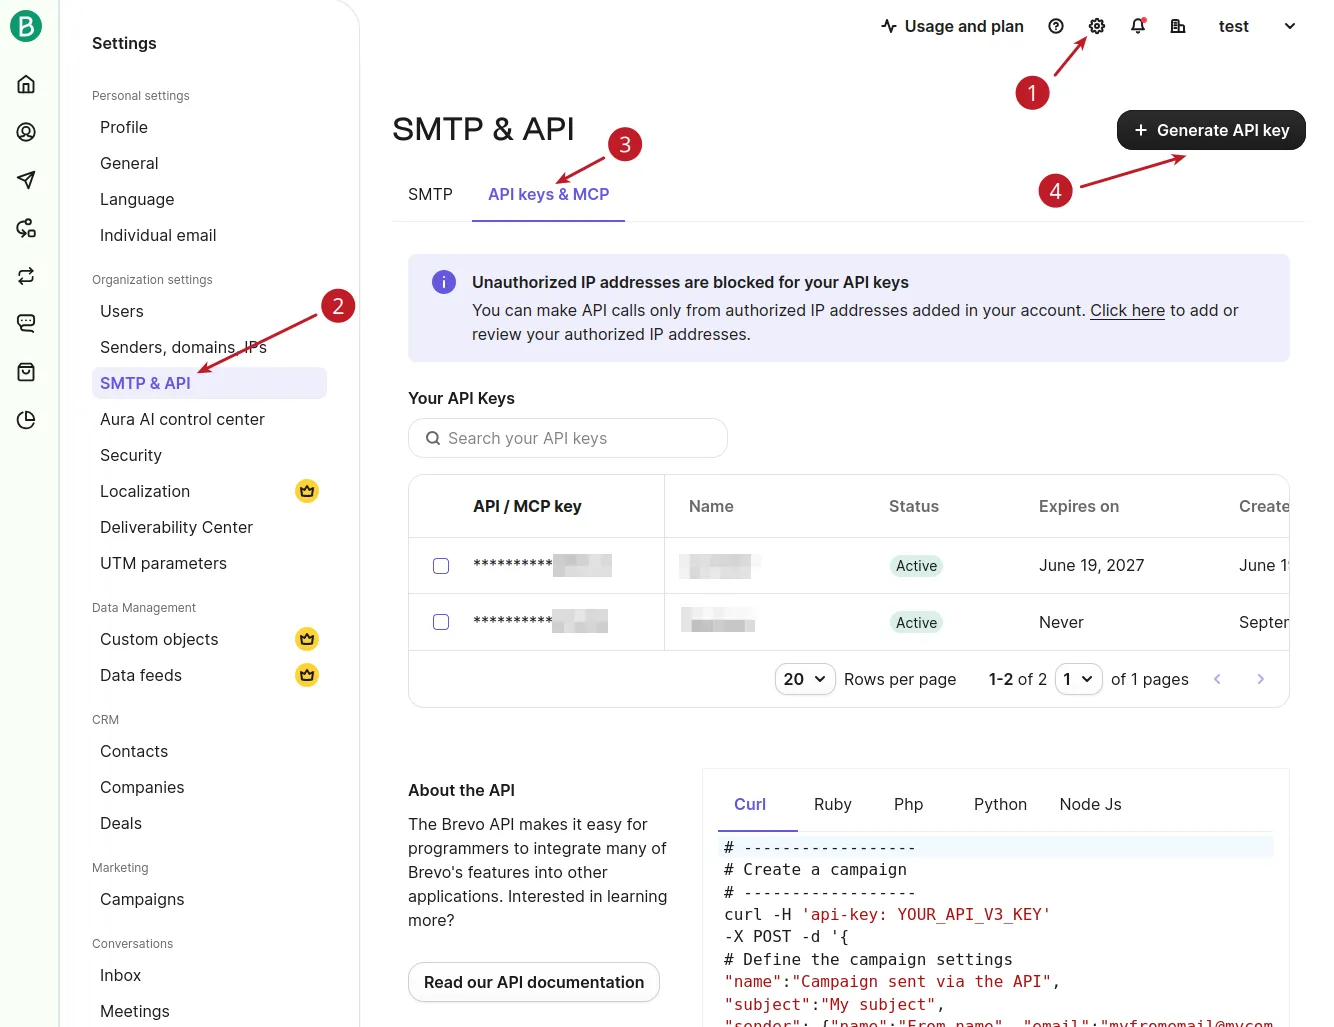Open the Contacts sidebar icon
Viewport: 1334px width, 1027px height.
click(26, 132)
